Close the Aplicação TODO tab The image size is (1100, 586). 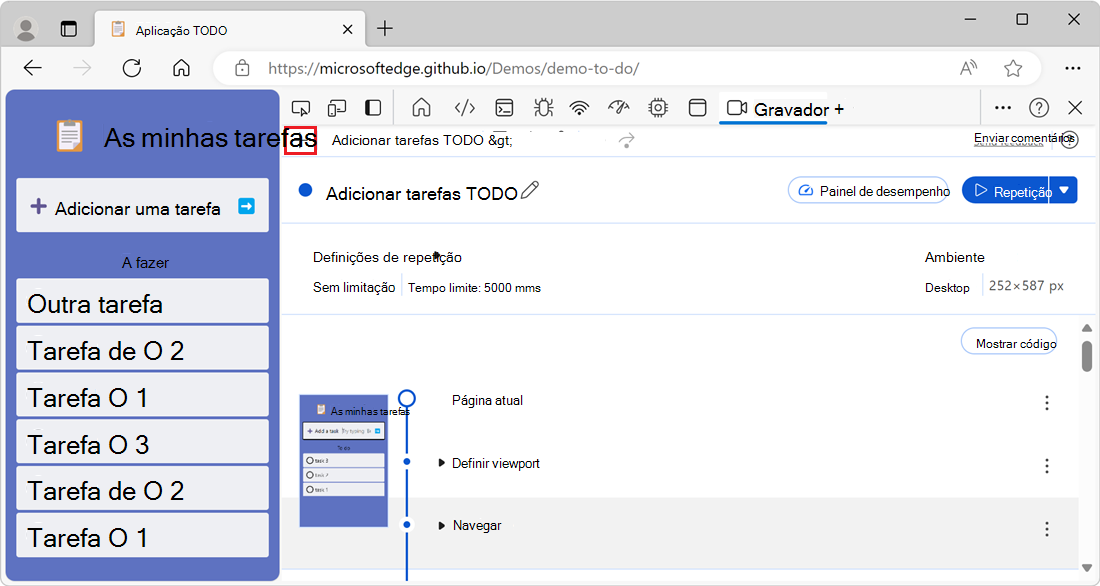pos(347,29)
